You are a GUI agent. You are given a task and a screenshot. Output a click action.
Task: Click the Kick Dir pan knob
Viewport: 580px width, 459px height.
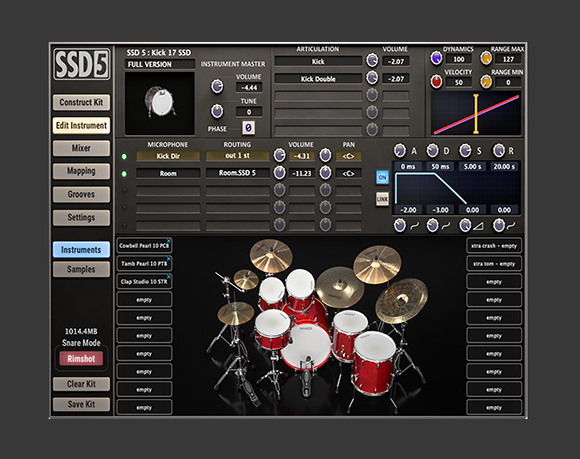pyautogui.click(x=325, y=155)
